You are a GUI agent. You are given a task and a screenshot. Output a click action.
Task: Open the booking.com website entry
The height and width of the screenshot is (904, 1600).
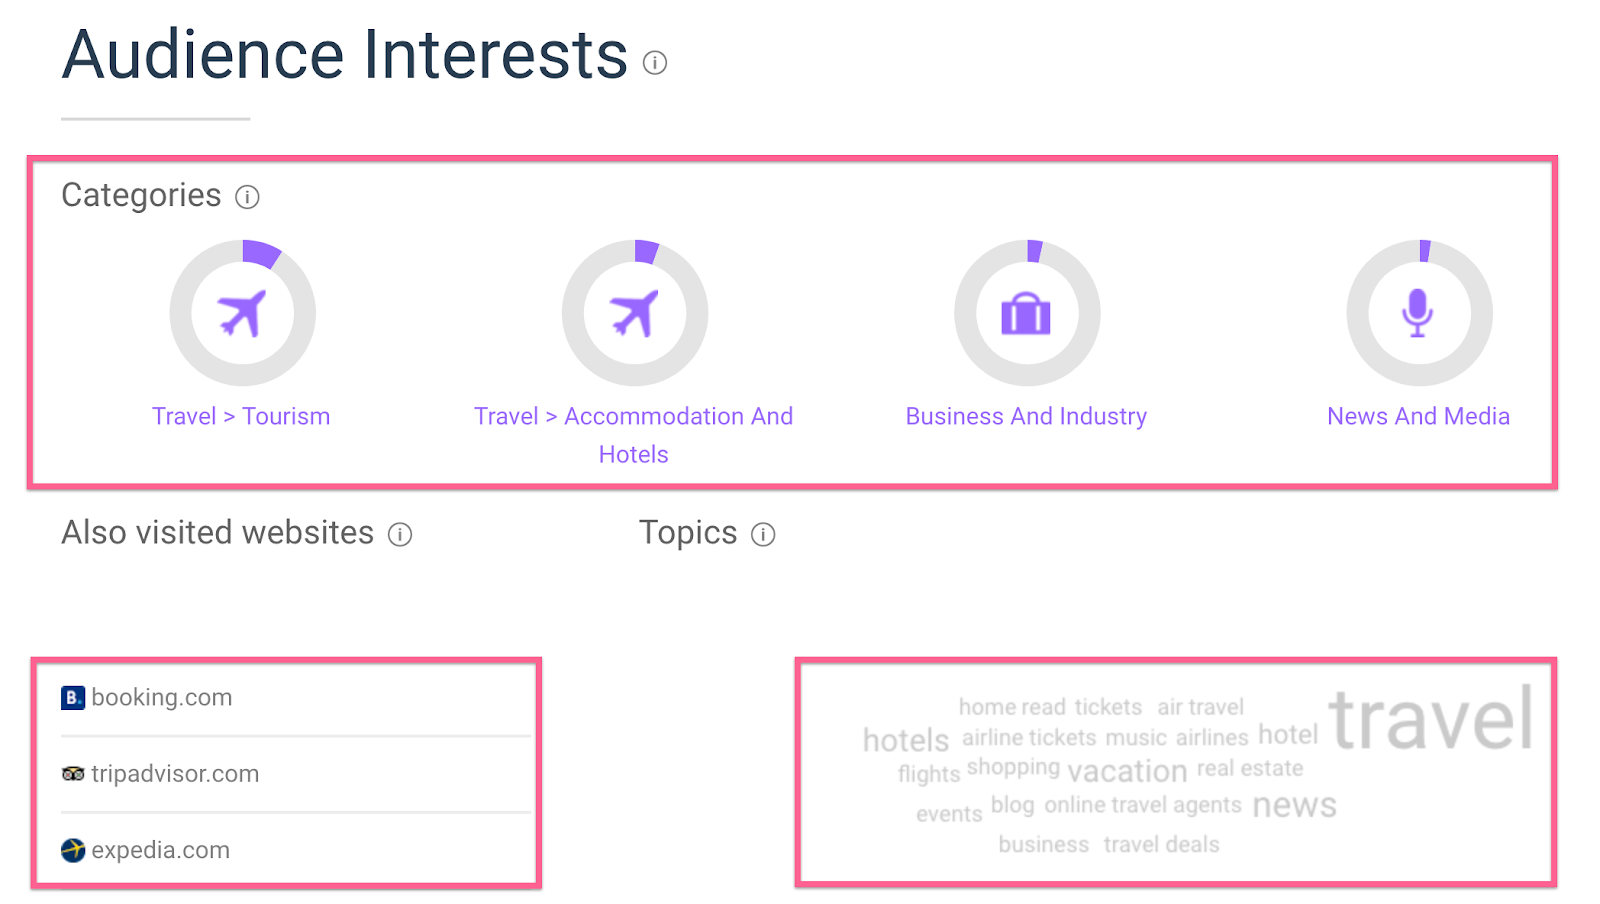(x=162, y=698)
